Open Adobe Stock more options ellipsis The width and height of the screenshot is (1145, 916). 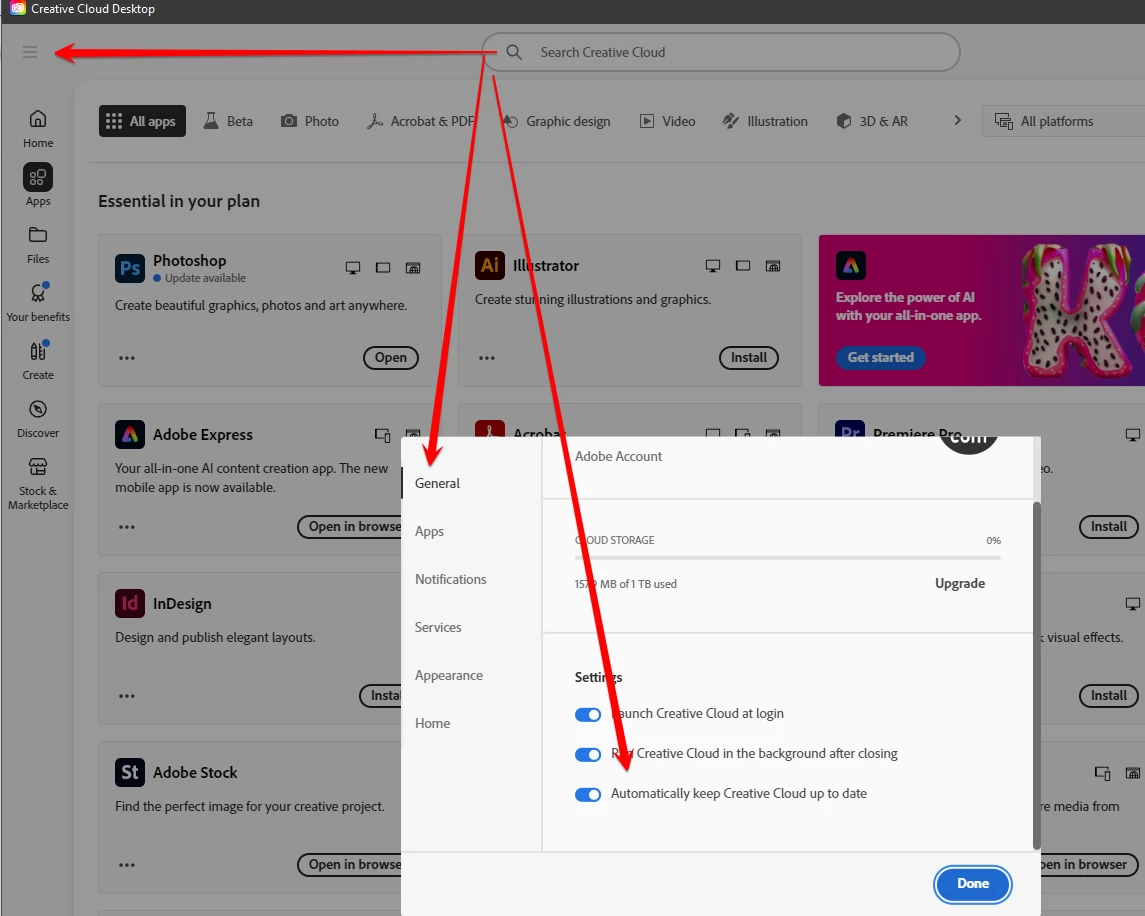click(x=127, y=865)
